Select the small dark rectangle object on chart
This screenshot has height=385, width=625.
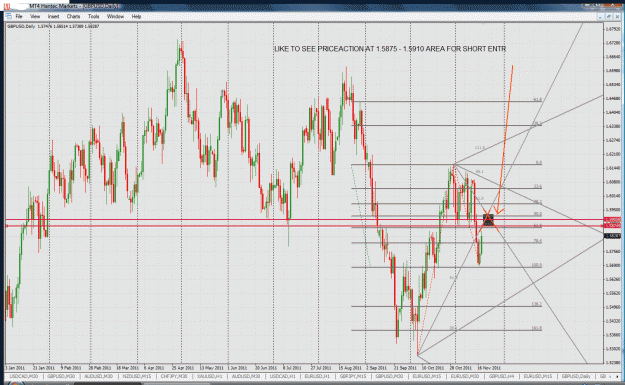488,220
